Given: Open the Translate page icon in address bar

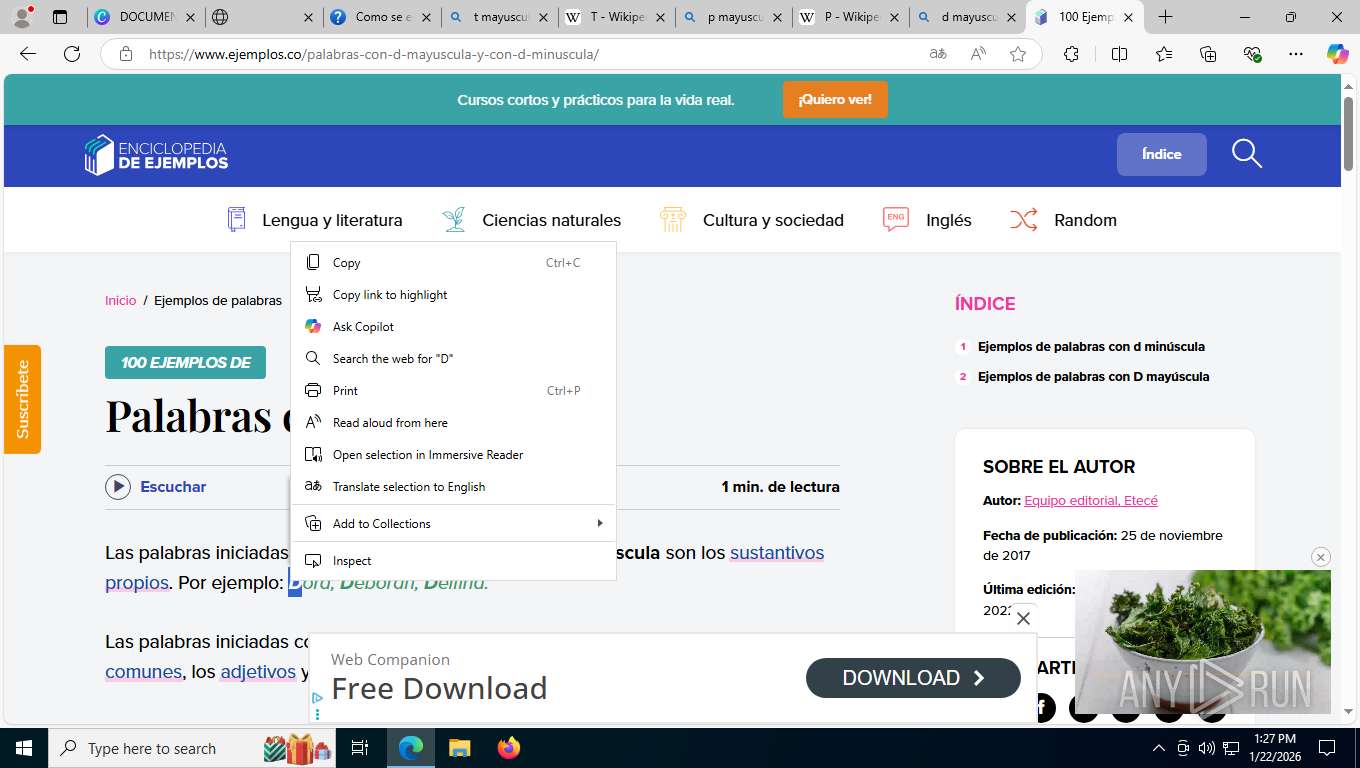Looking at the screenshot, I should pyautogui.click(x=938, y=54).
